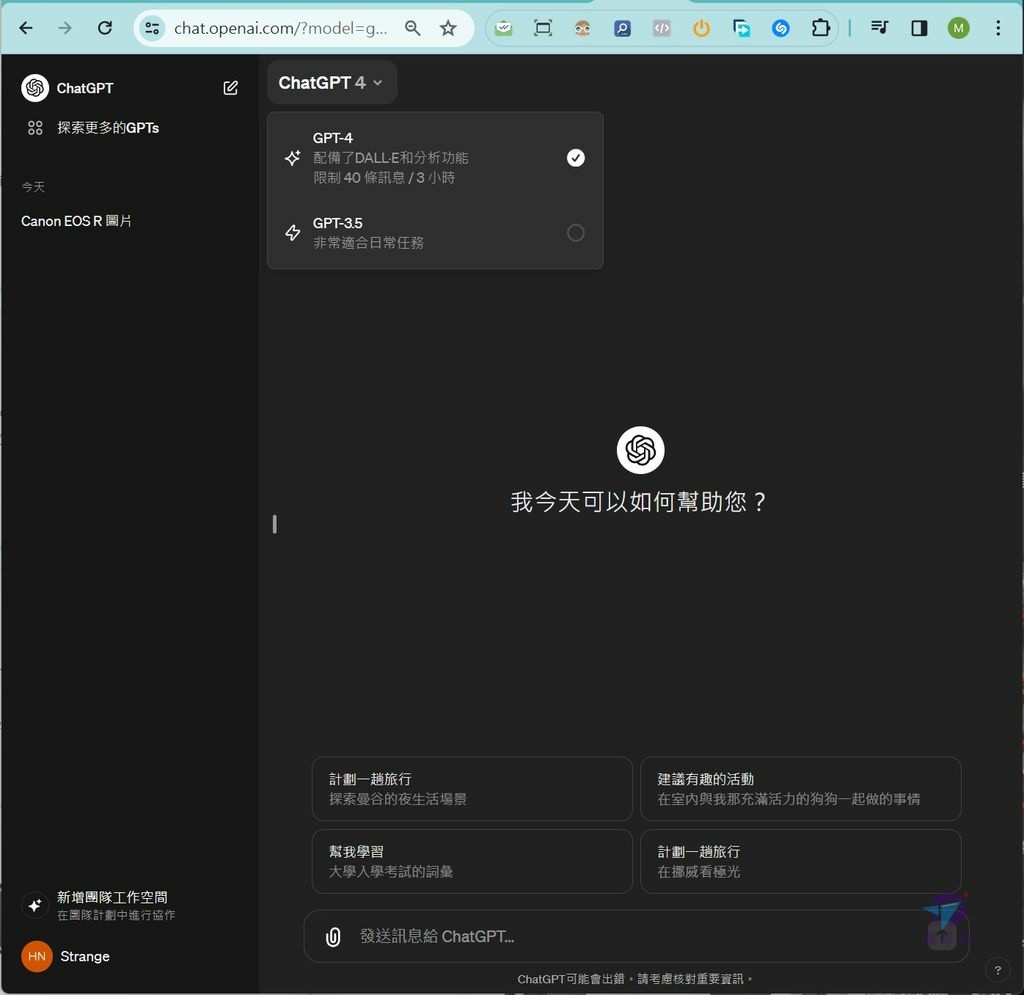1024x995 pixels.
Task: Open the glasses face extension
Action: [583, 28]
